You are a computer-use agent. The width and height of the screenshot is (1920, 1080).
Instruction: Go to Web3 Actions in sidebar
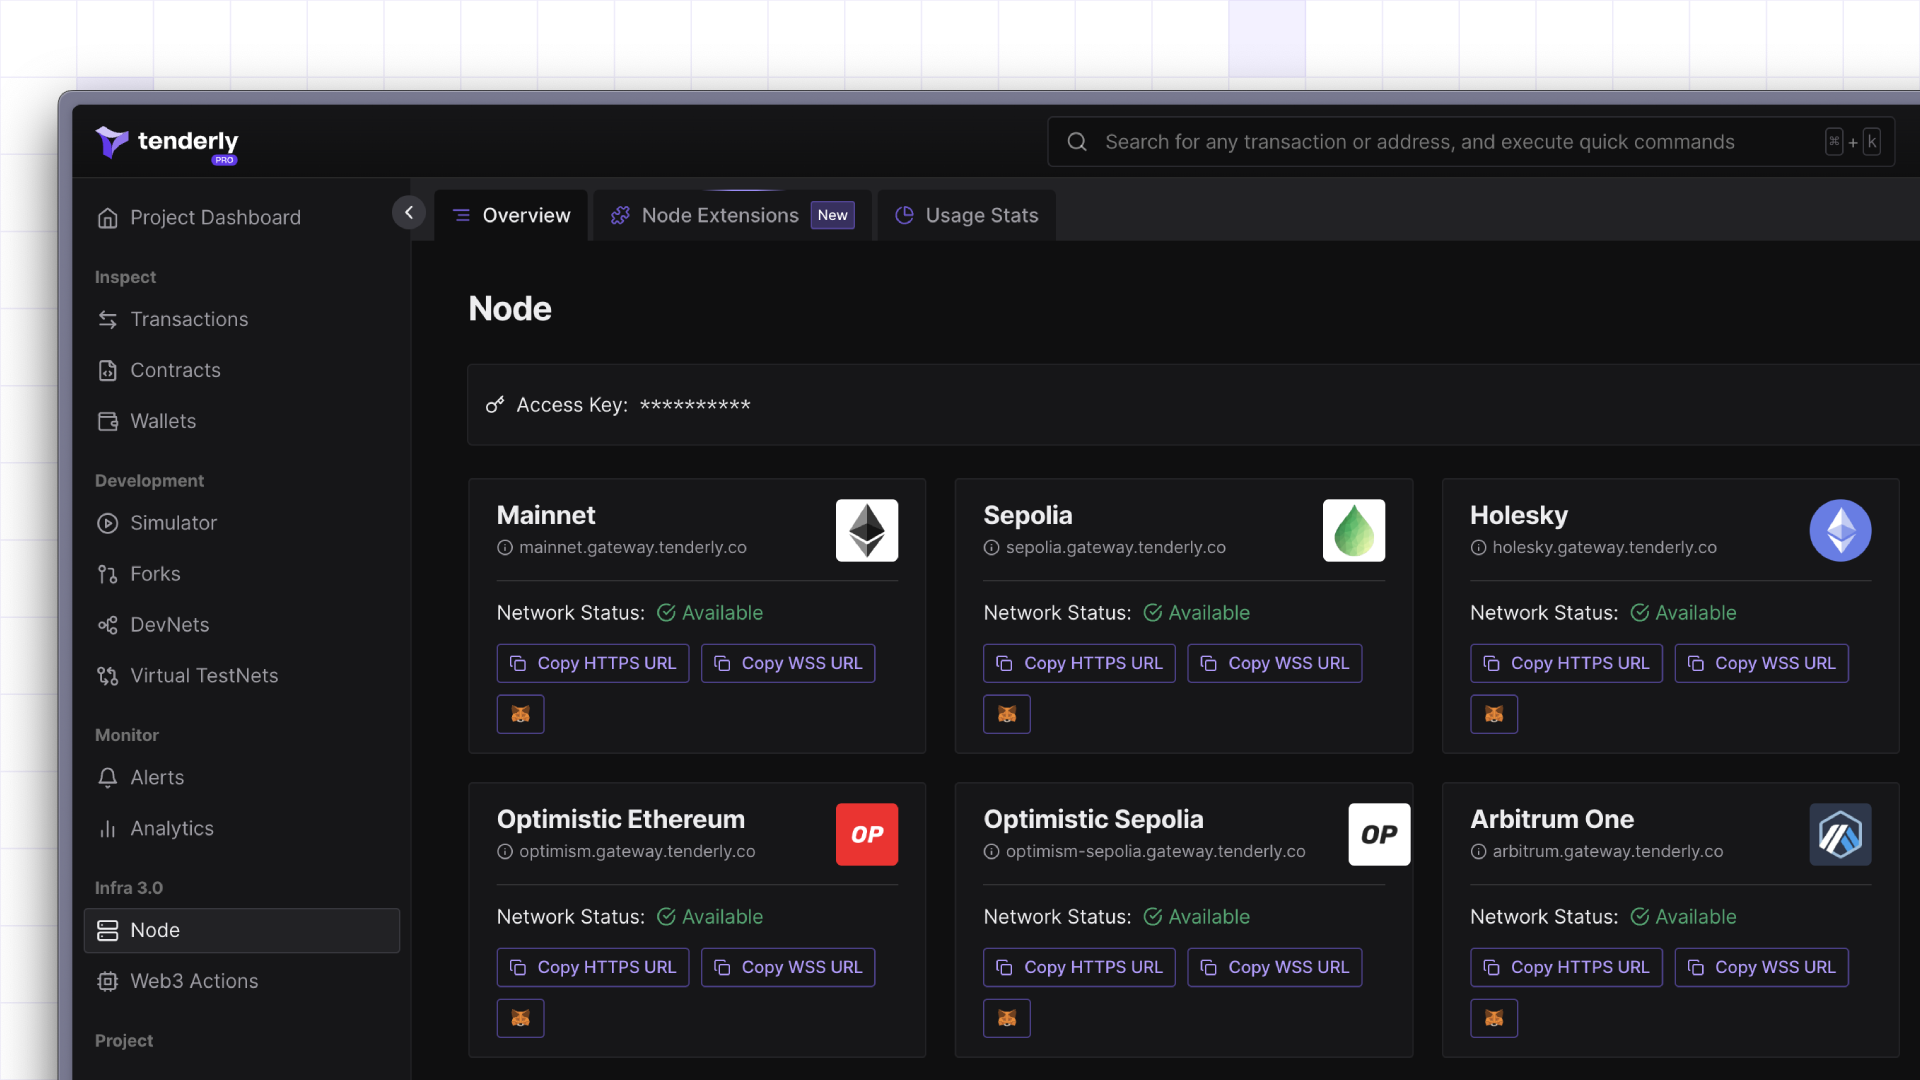tap(193, 981)
